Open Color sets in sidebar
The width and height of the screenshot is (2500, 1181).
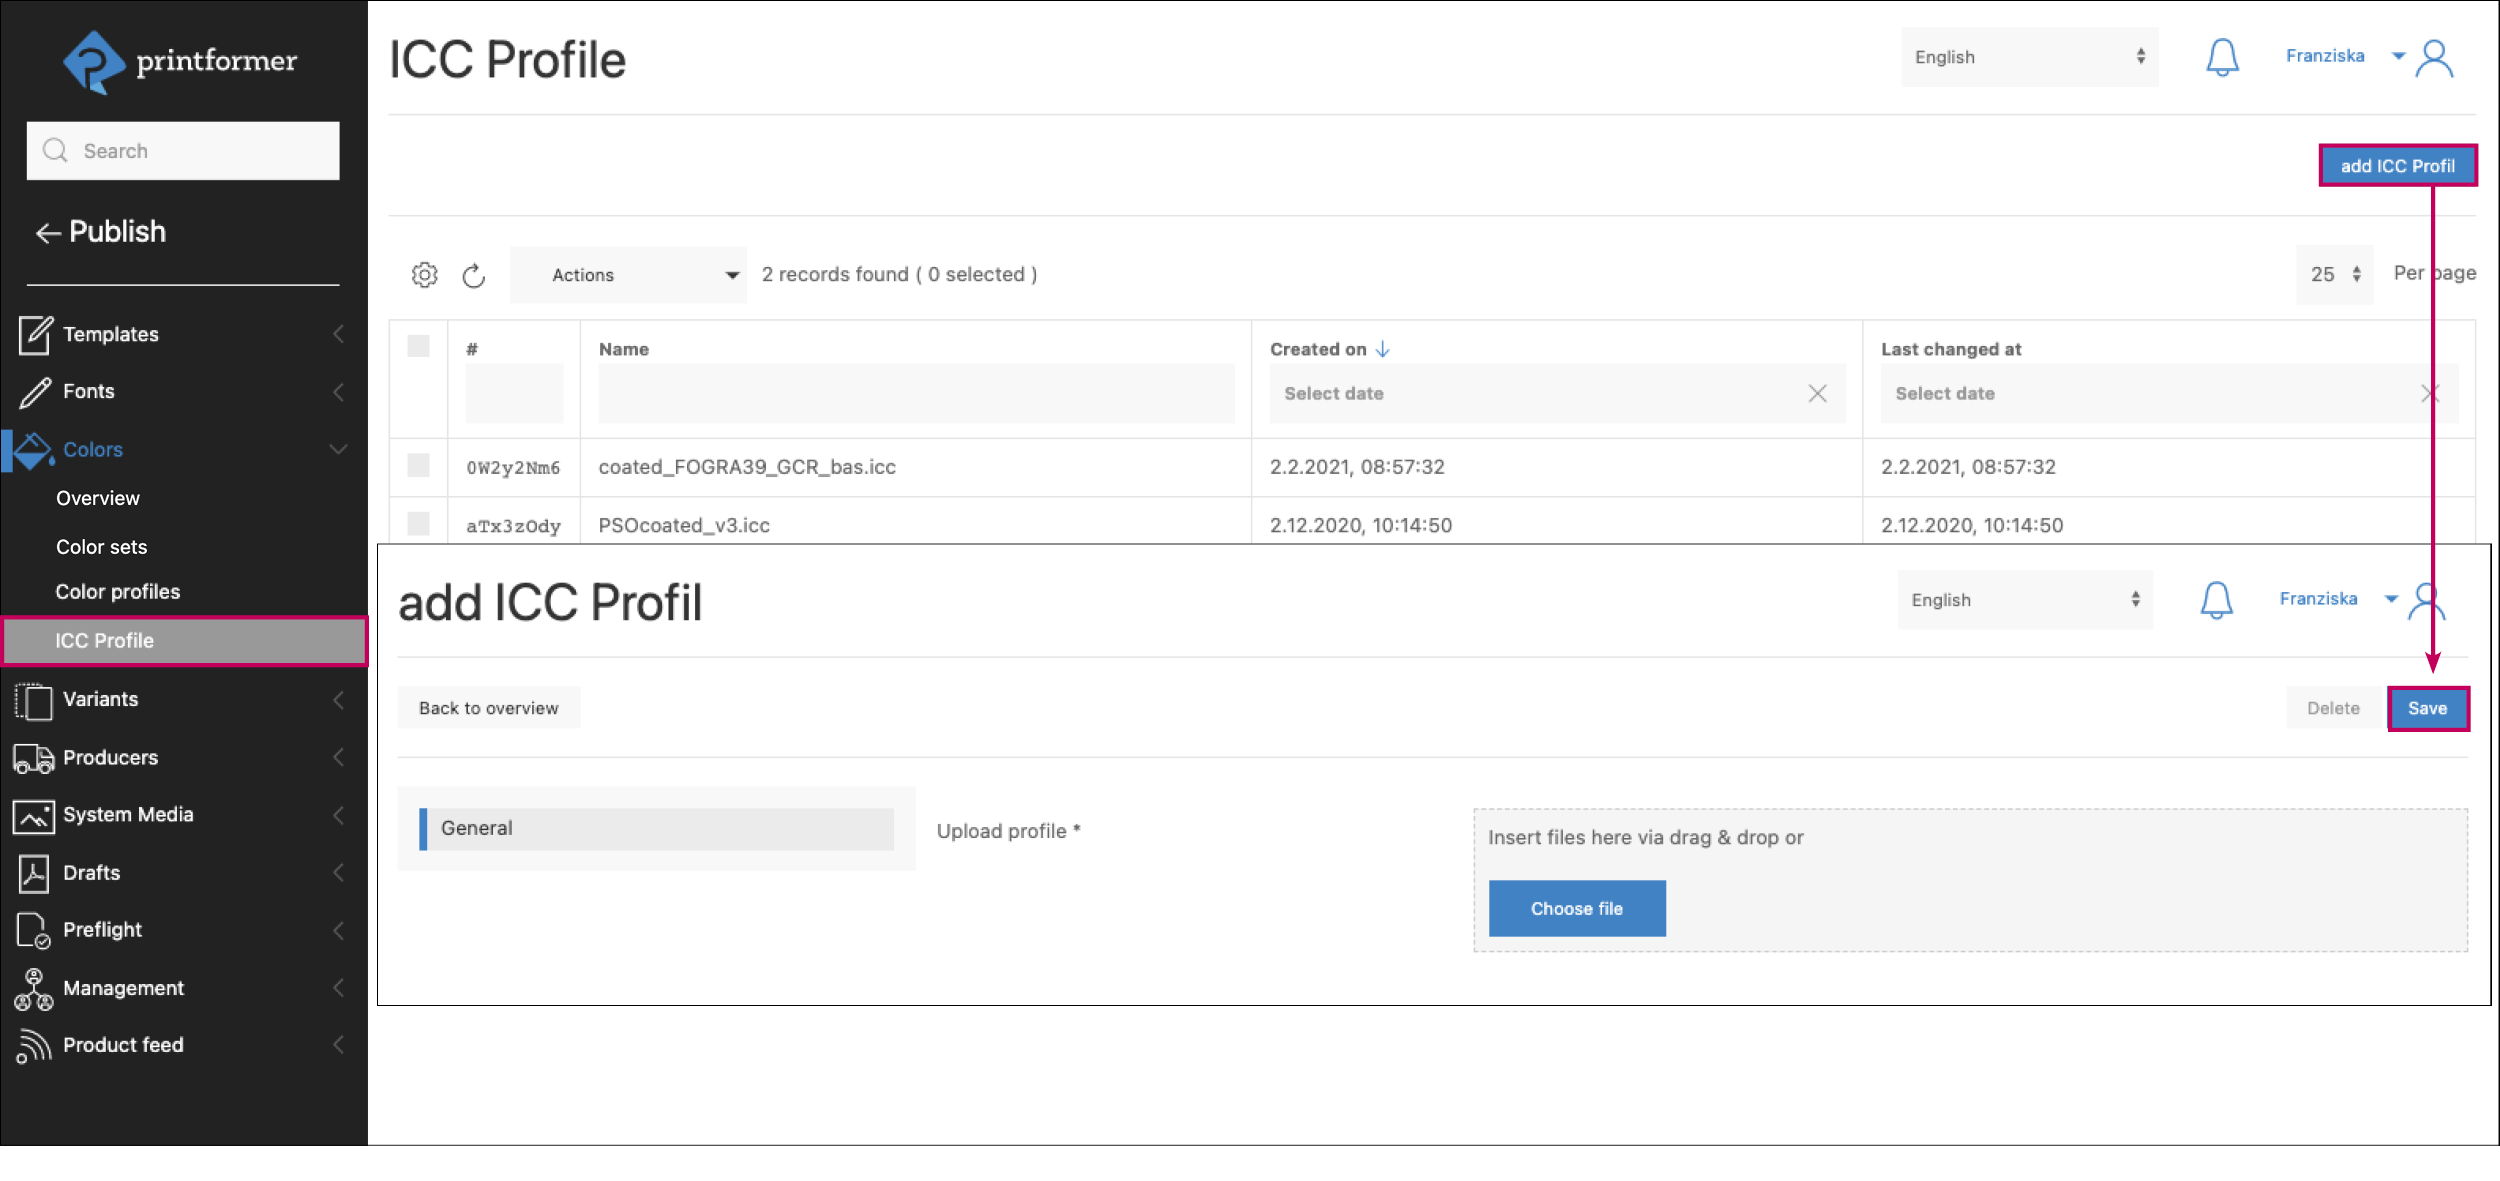coord(101,547)
